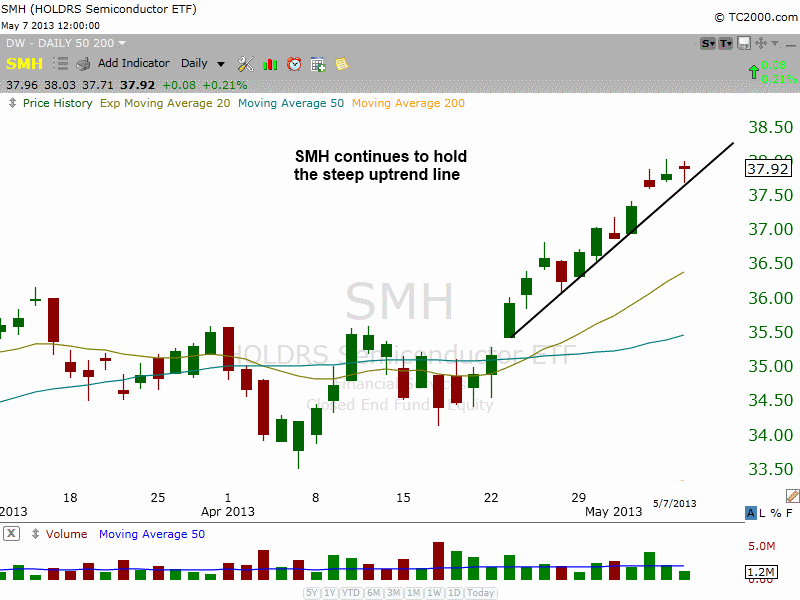Click the 37.92 current price marker box

768,169
